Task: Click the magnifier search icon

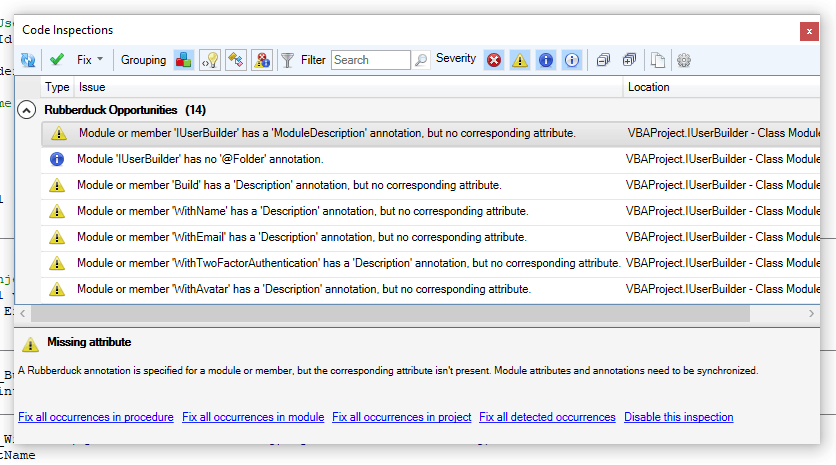Action: (x=421, y=60)
